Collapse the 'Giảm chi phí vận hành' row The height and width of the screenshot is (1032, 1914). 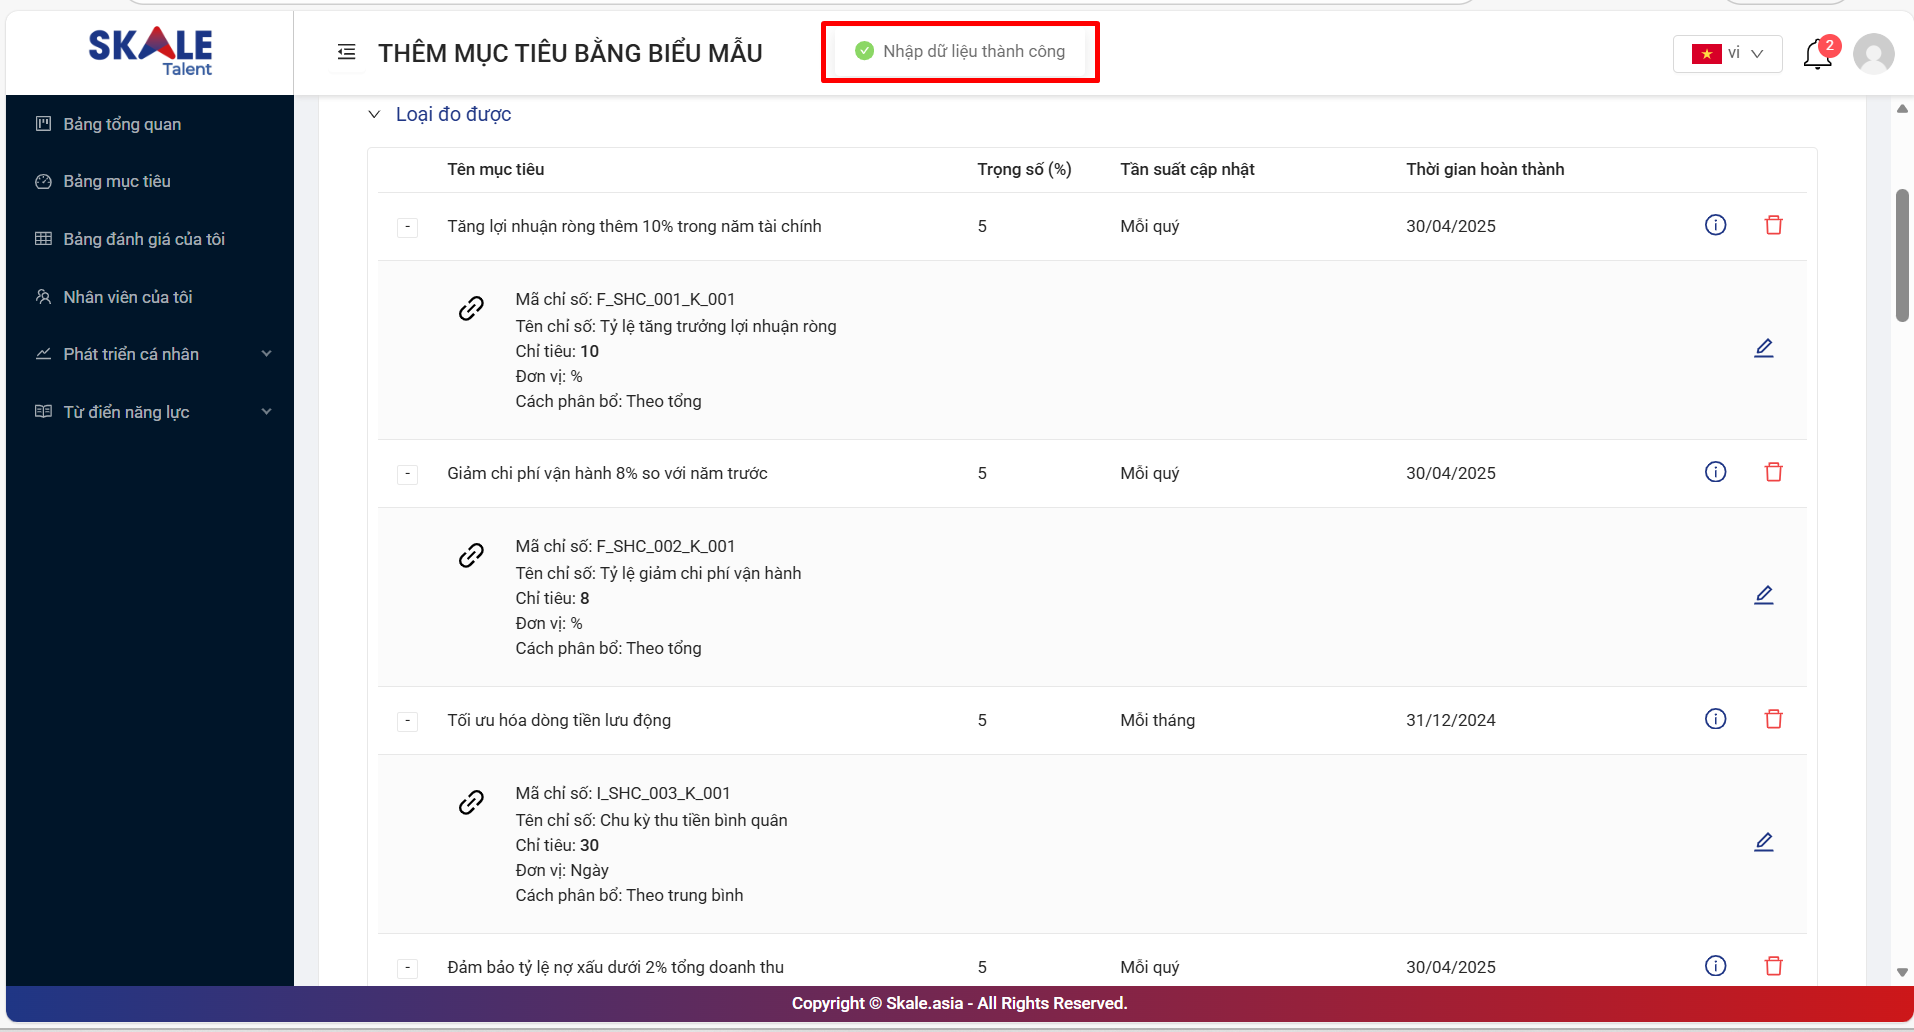[408, 474]
